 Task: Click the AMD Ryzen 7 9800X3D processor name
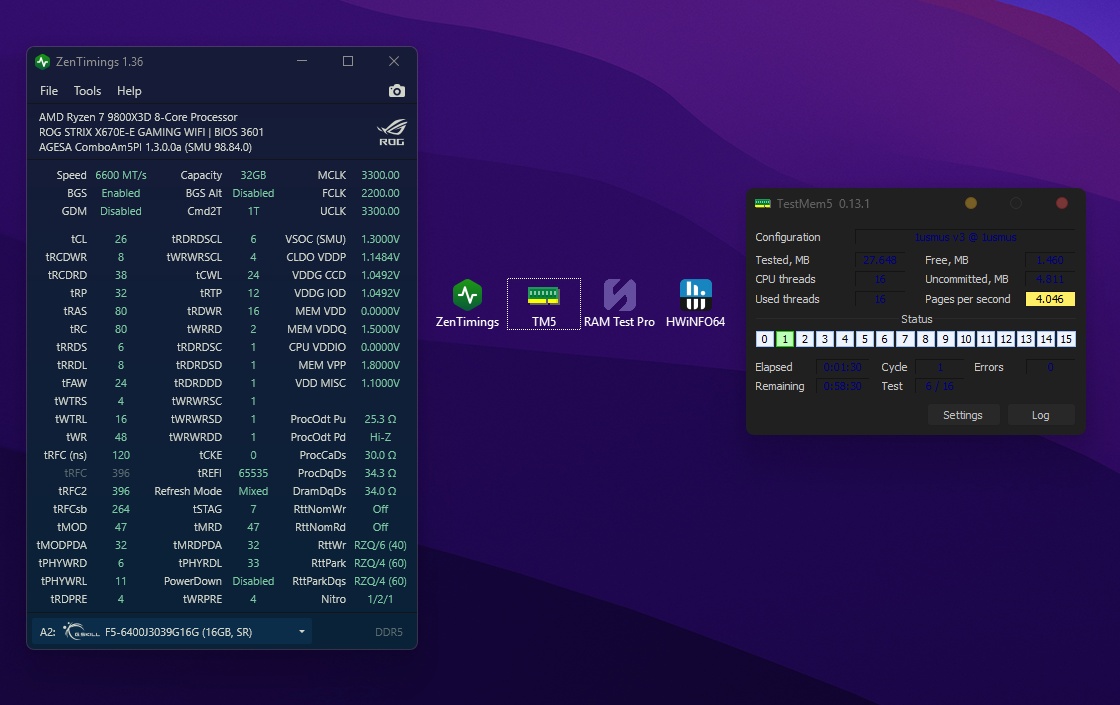(x=138, y=117)
